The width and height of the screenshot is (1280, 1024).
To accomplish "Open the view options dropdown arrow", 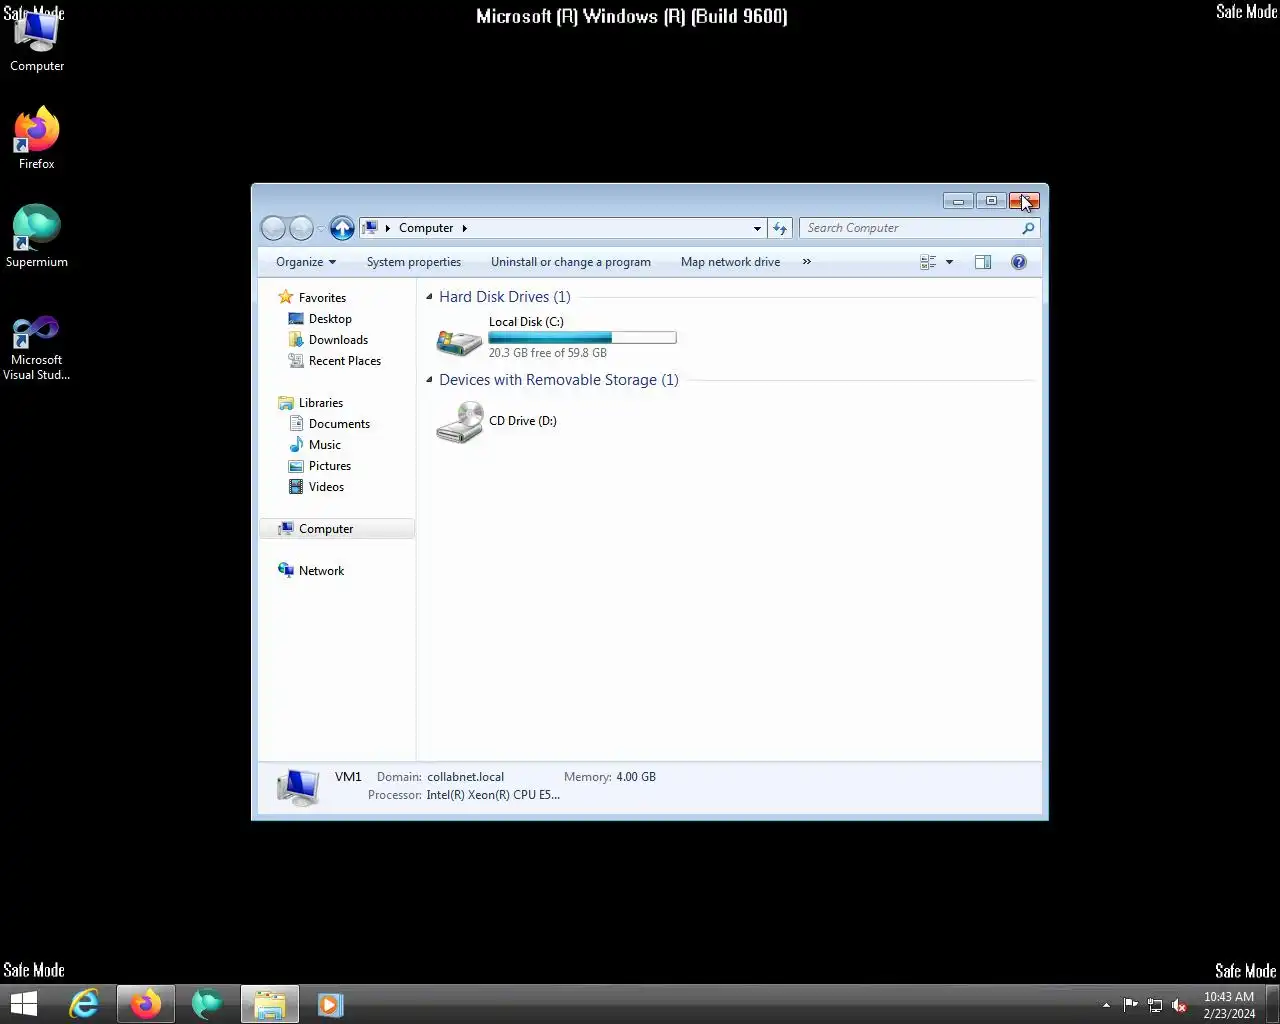I will [x=949, y=262].
